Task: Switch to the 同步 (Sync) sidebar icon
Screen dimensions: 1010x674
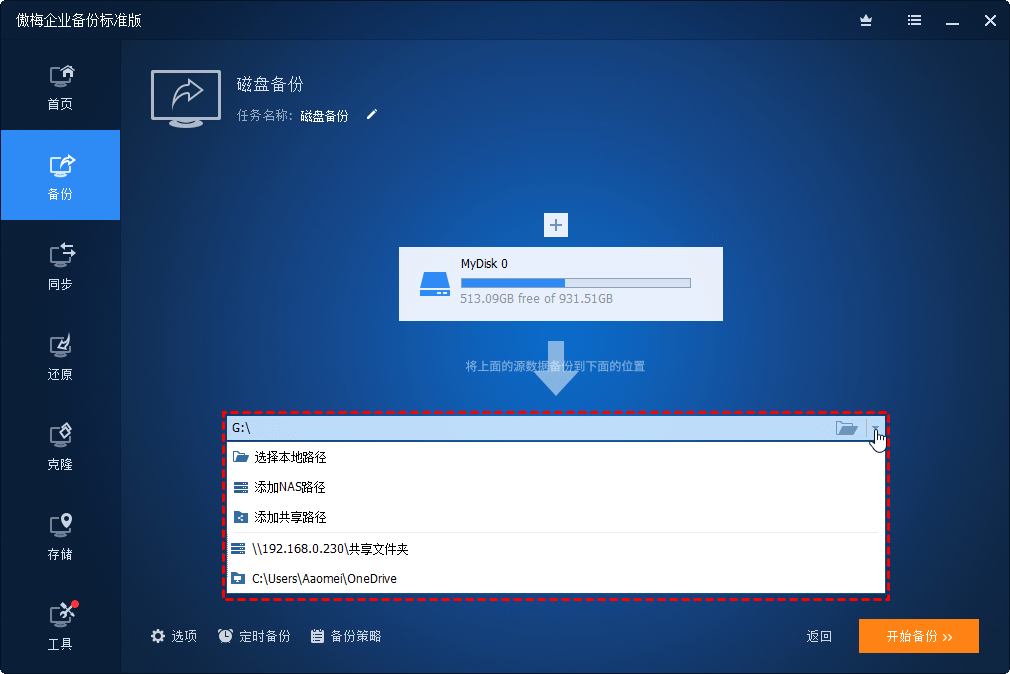Action: (60, 265)
